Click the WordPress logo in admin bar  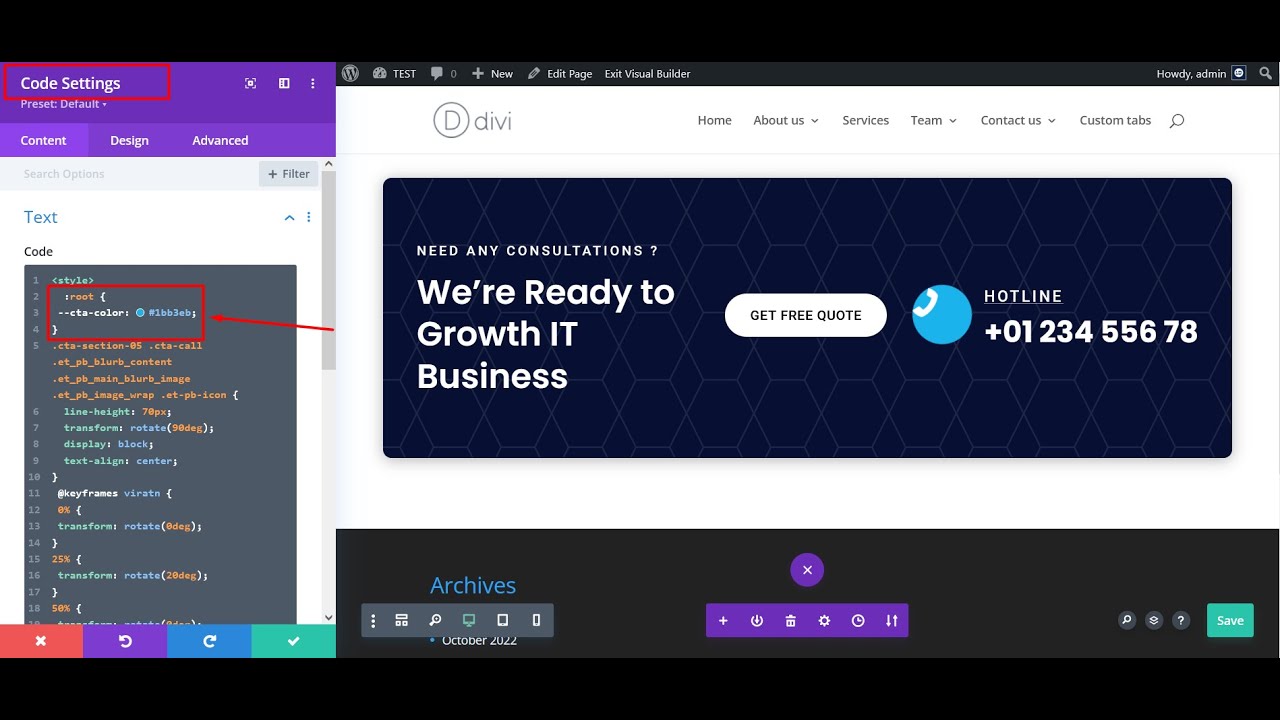click(x=350, y=73)
